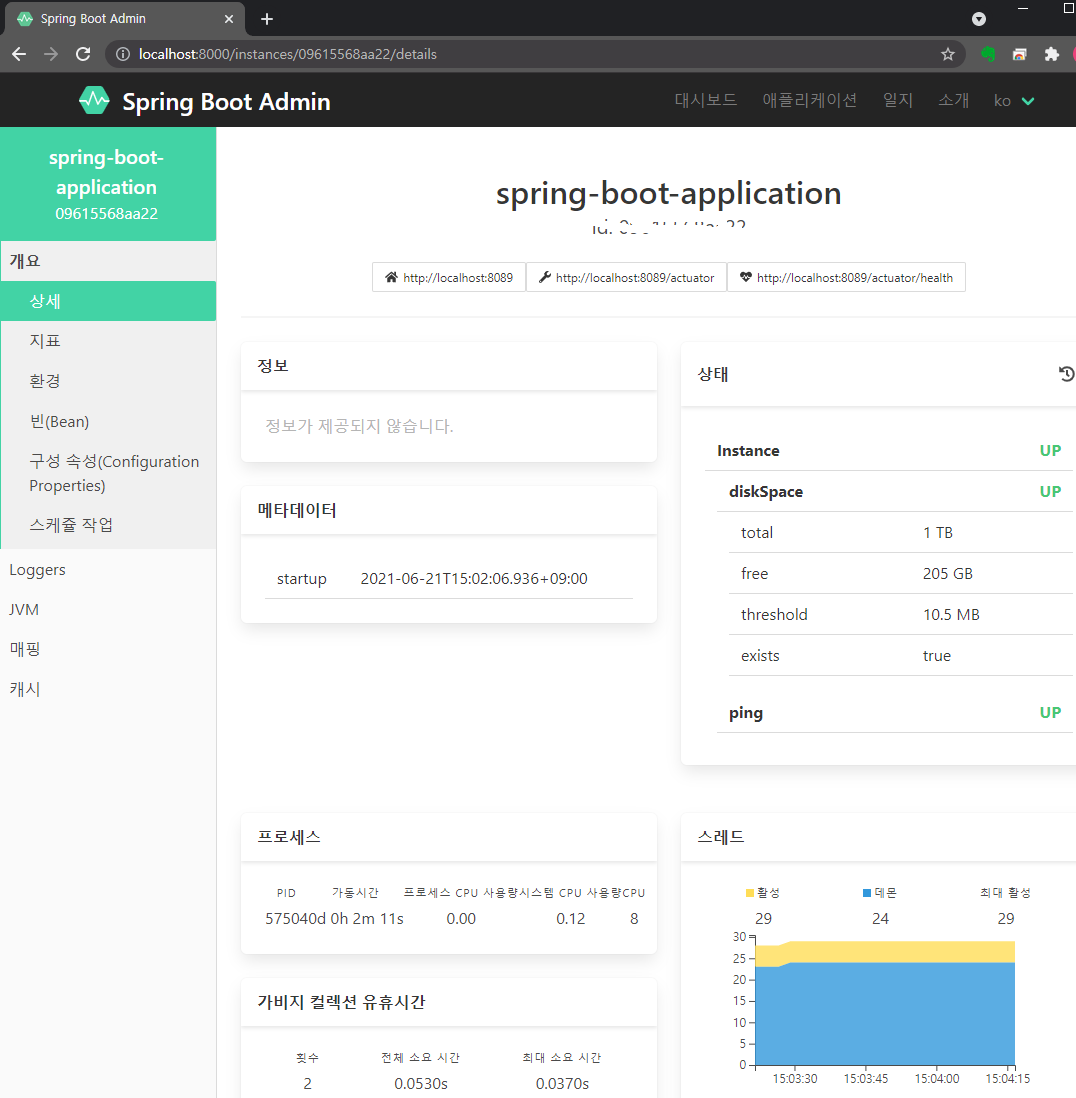The width and height of the screenshot is (1076, 1098).
Task: Select 지표 in the sidebar
Action: 109,341
